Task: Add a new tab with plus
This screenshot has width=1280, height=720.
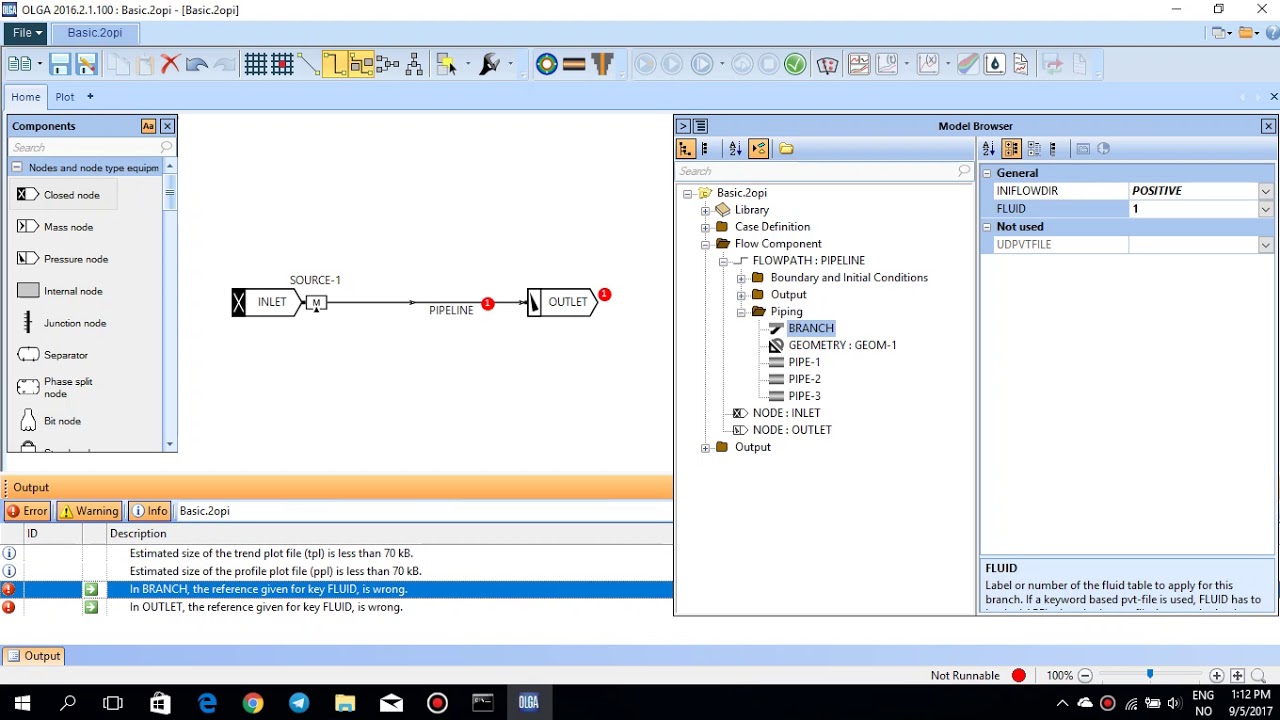Action: click(90, 97)
